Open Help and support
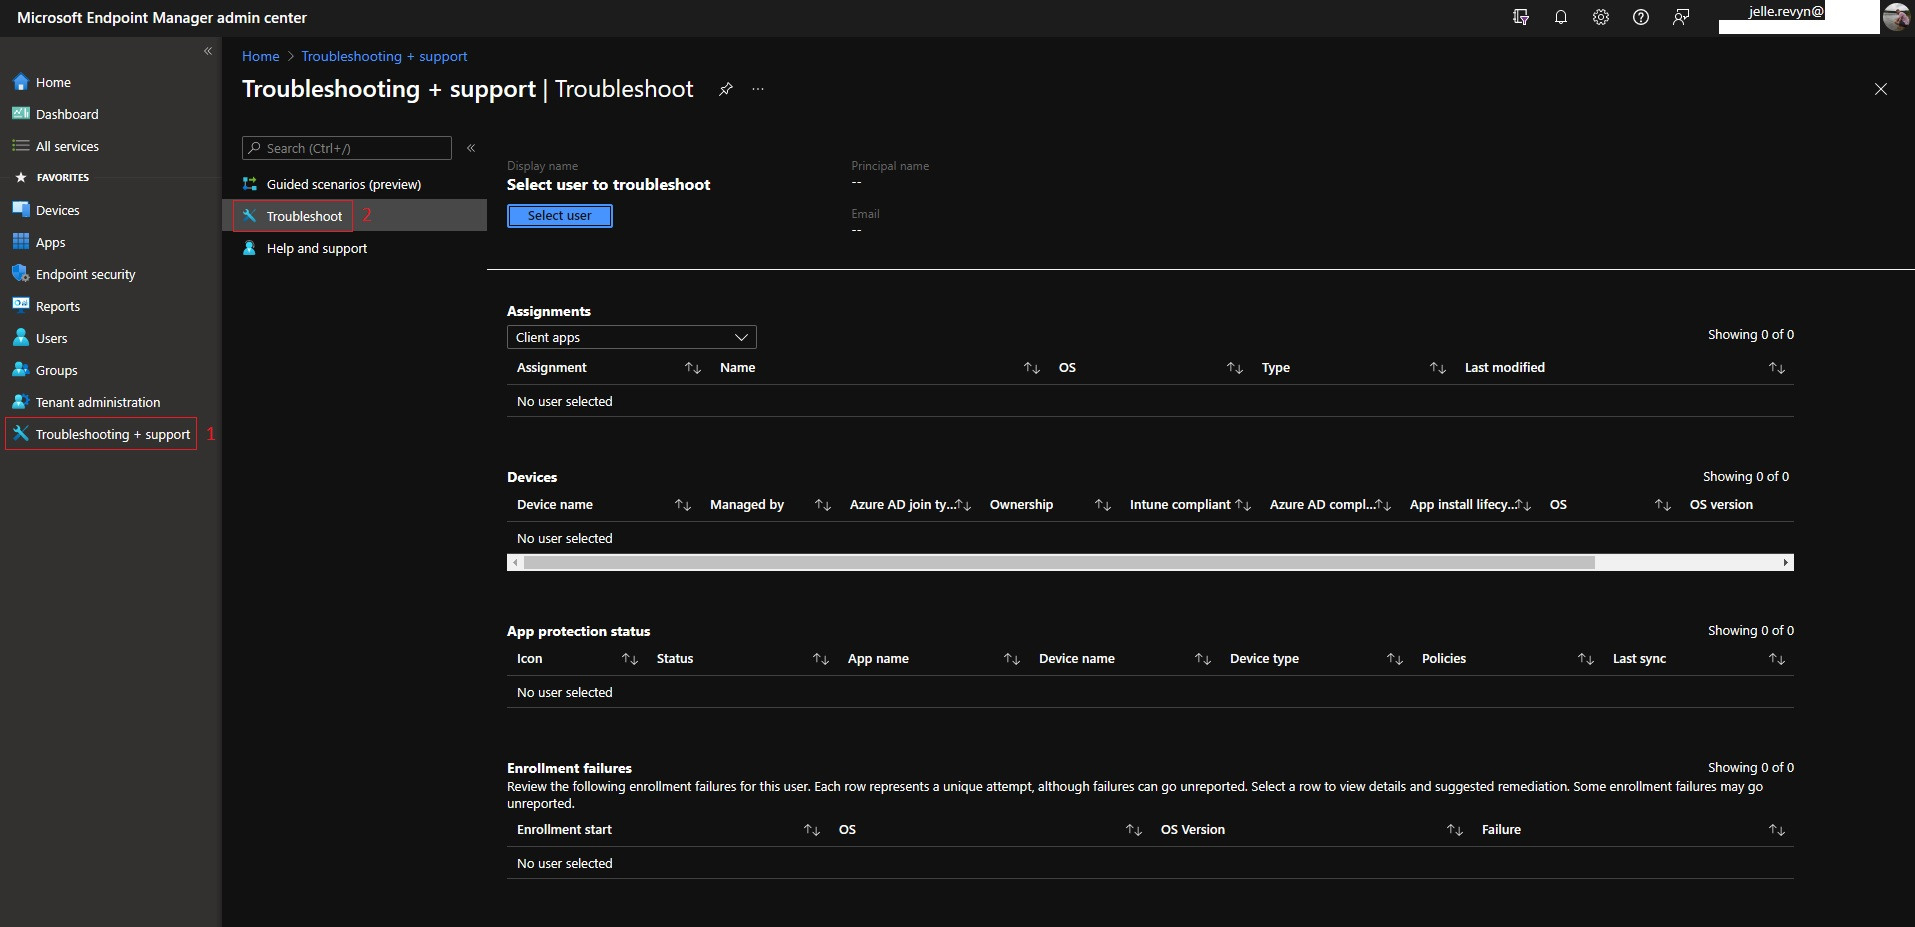The height and width of the screenshot is (927, 1915). point(316,248)
